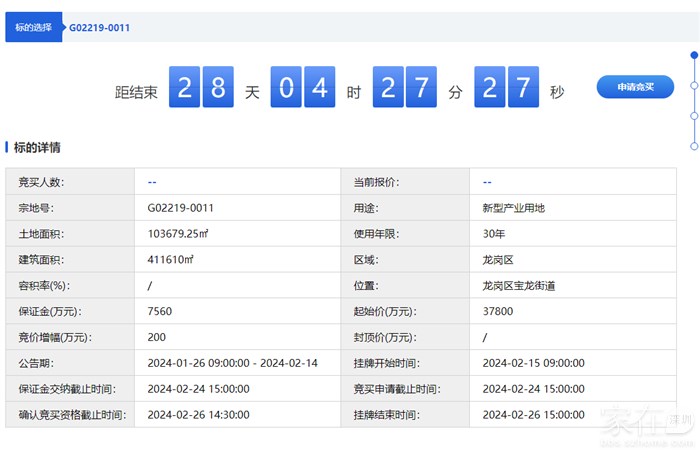
Task: Click the 龙岗区宝龙街道 location value
Action: point(518,285)
